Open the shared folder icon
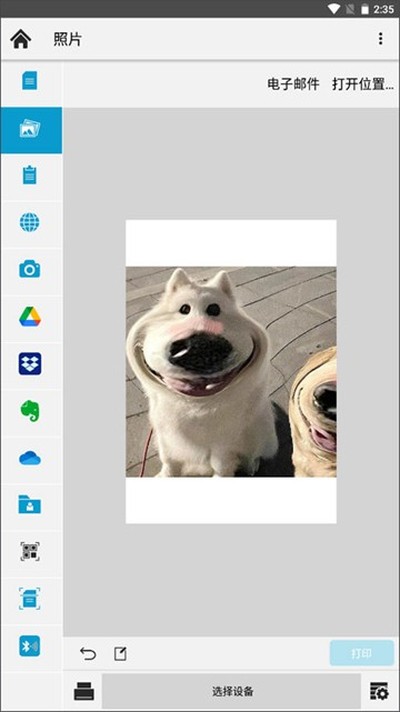 [30, 504]
